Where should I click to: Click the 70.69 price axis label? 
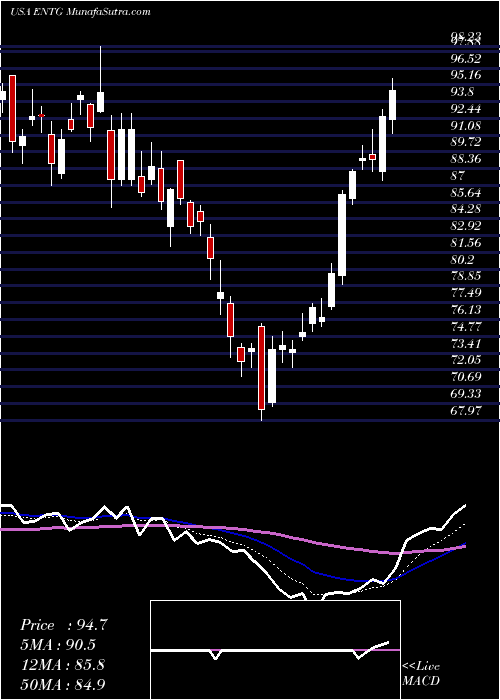467,377
